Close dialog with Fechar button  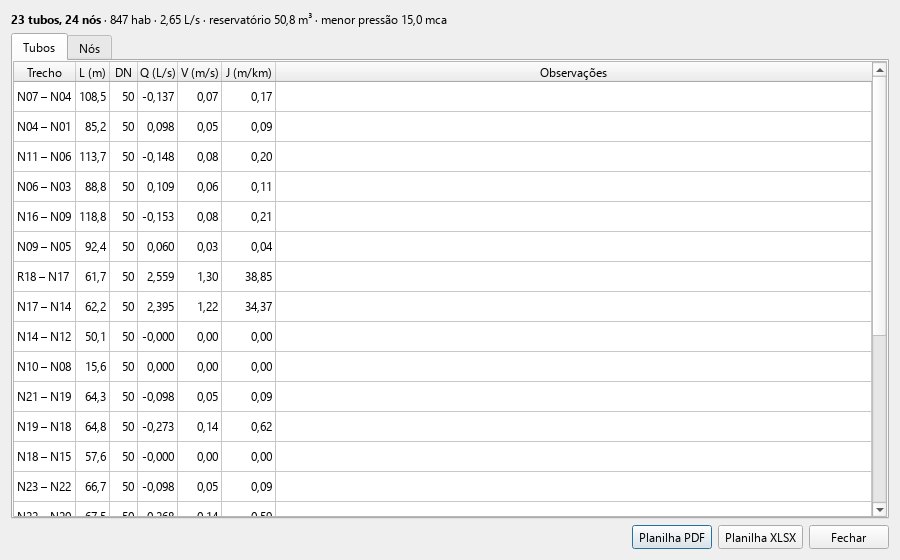(x=848, y=538)
